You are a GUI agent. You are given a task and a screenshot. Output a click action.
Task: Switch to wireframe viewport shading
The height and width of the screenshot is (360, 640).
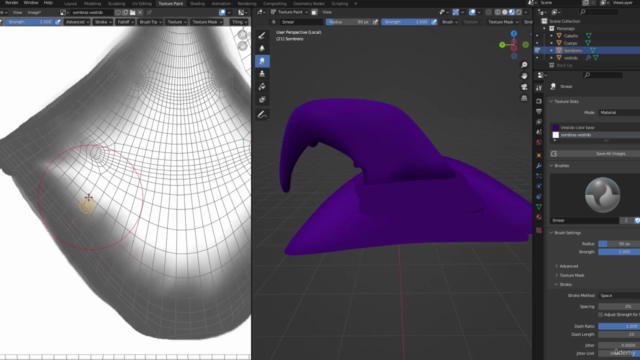[x=498, y=12]
